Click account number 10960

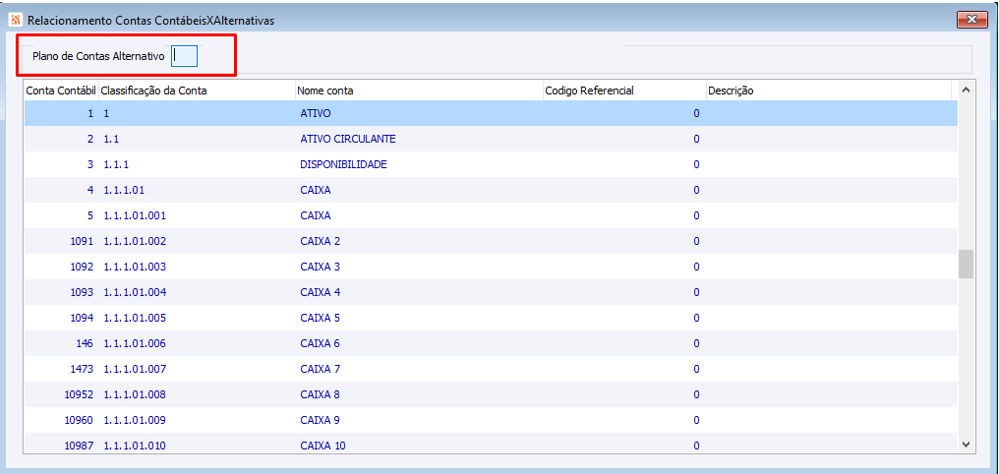click(80, 420)
